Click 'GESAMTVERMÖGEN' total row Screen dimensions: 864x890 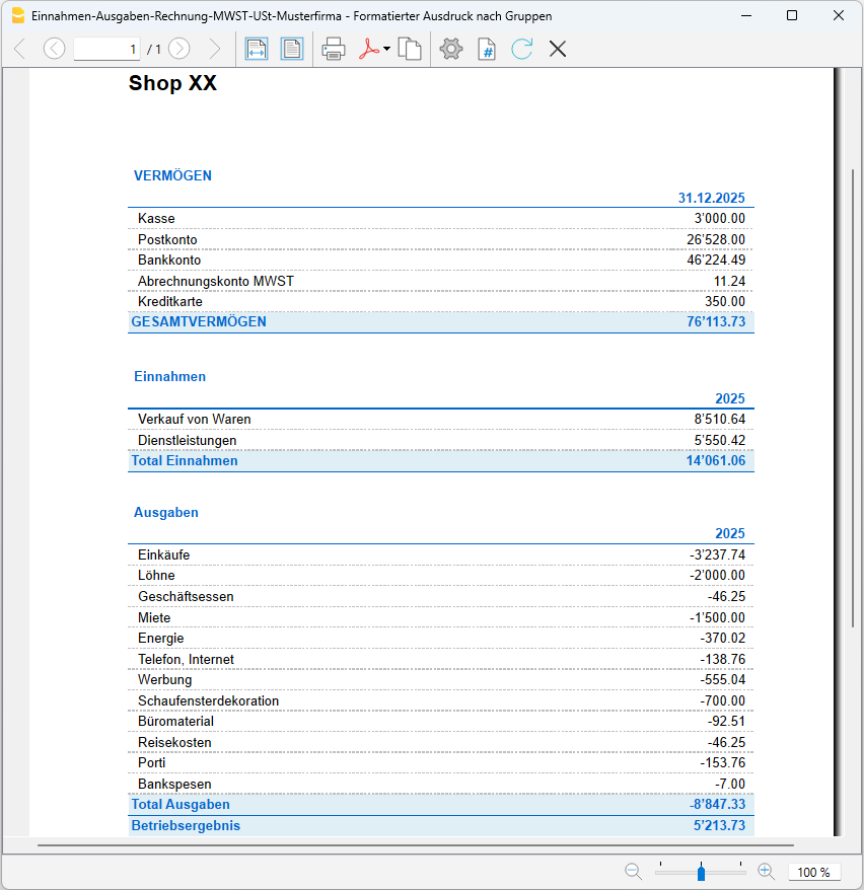click(441, 322)
